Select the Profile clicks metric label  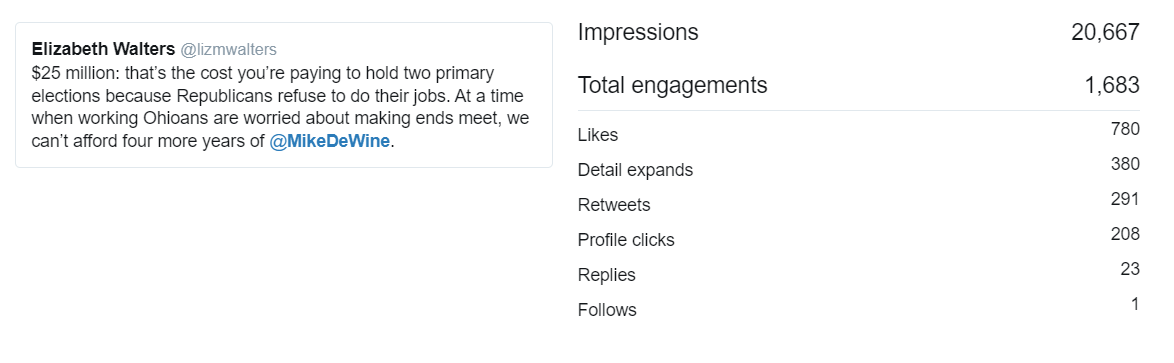626,240
